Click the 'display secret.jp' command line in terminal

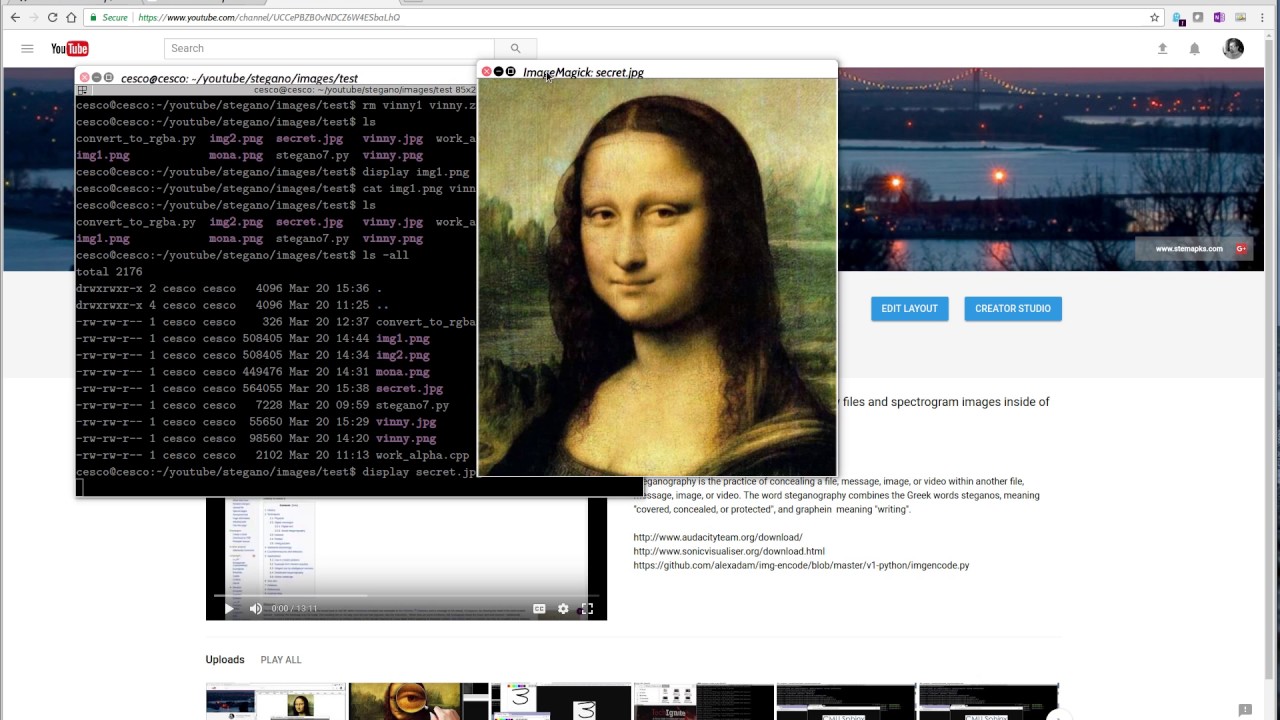(277, 472)
